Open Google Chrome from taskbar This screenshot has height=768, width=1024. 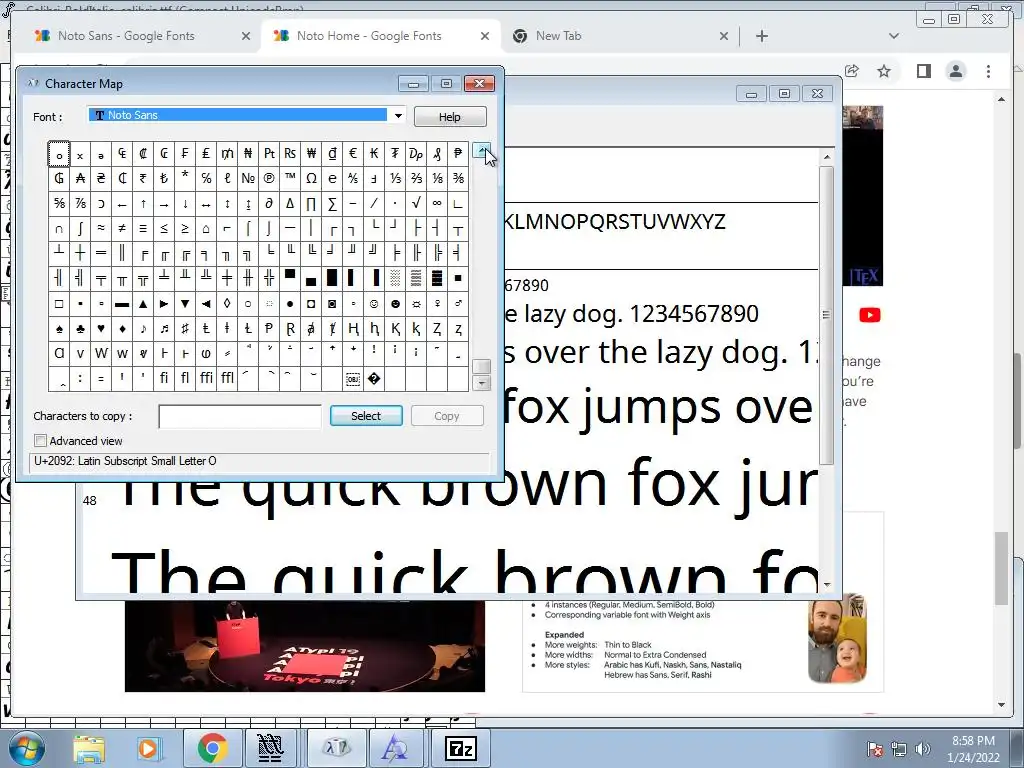[212, 749]
